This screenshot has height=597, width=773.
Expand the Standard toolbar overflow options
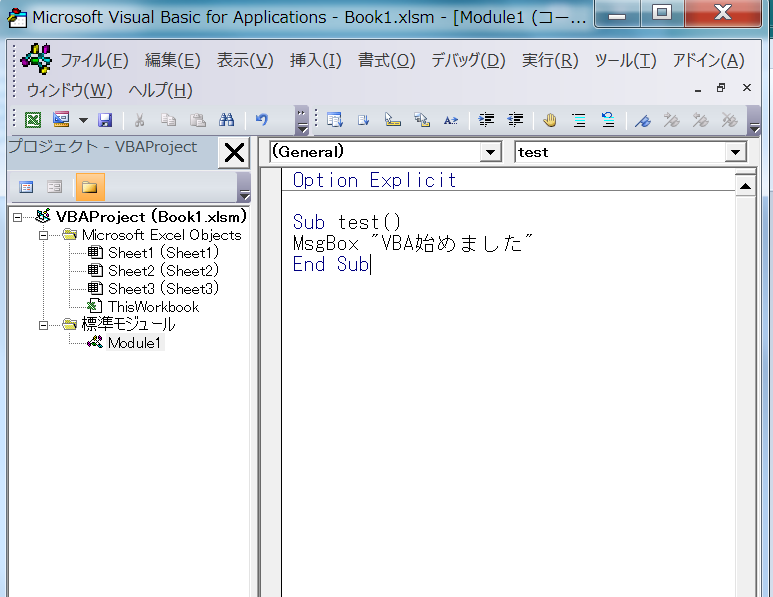click(301, 121)
